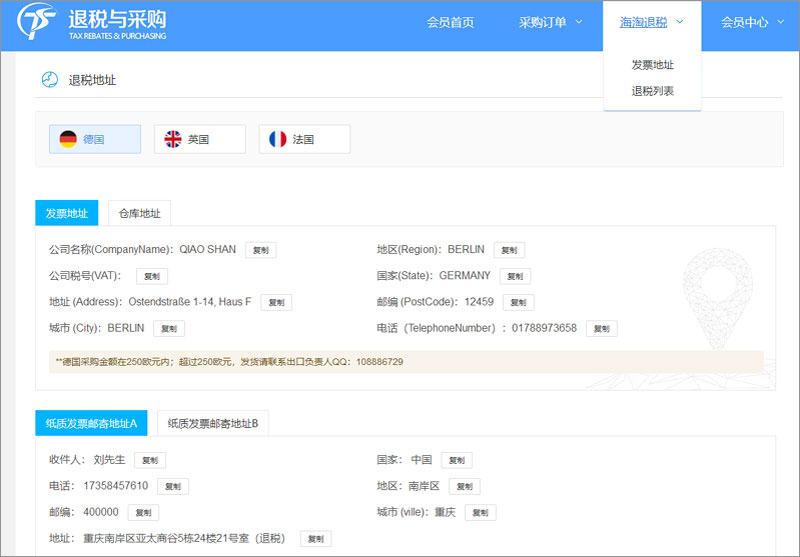This screenshot has width=800, height=557.
Task: Select 法国 country option
Action: [305, 139]
